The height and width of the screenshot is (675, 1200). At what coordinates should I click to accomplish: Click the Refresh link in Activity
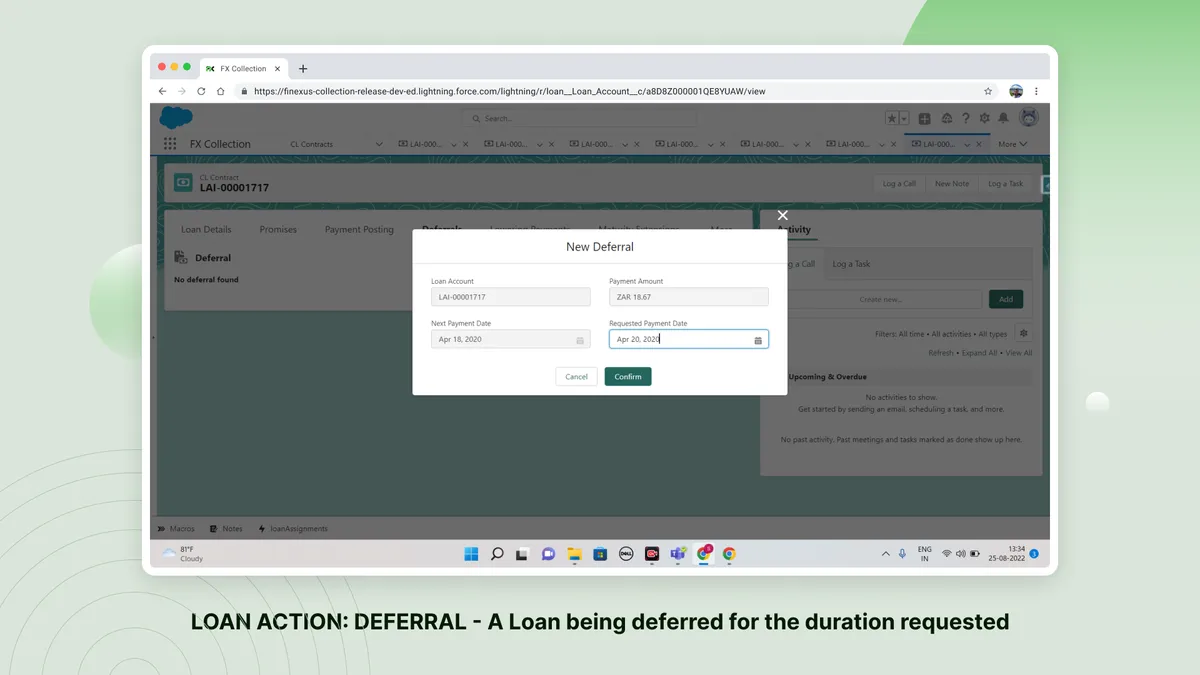coord(941,353)
